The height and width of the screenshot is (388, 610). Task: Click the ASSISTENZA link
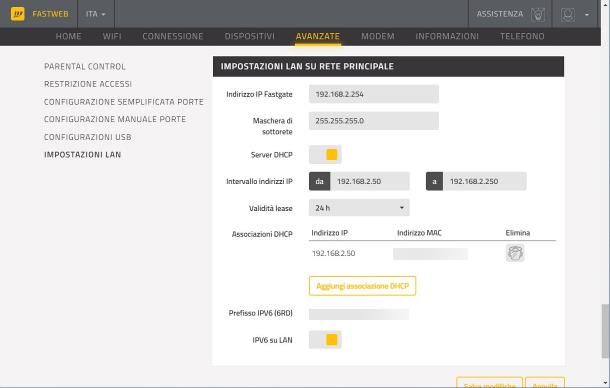(500, 14)
